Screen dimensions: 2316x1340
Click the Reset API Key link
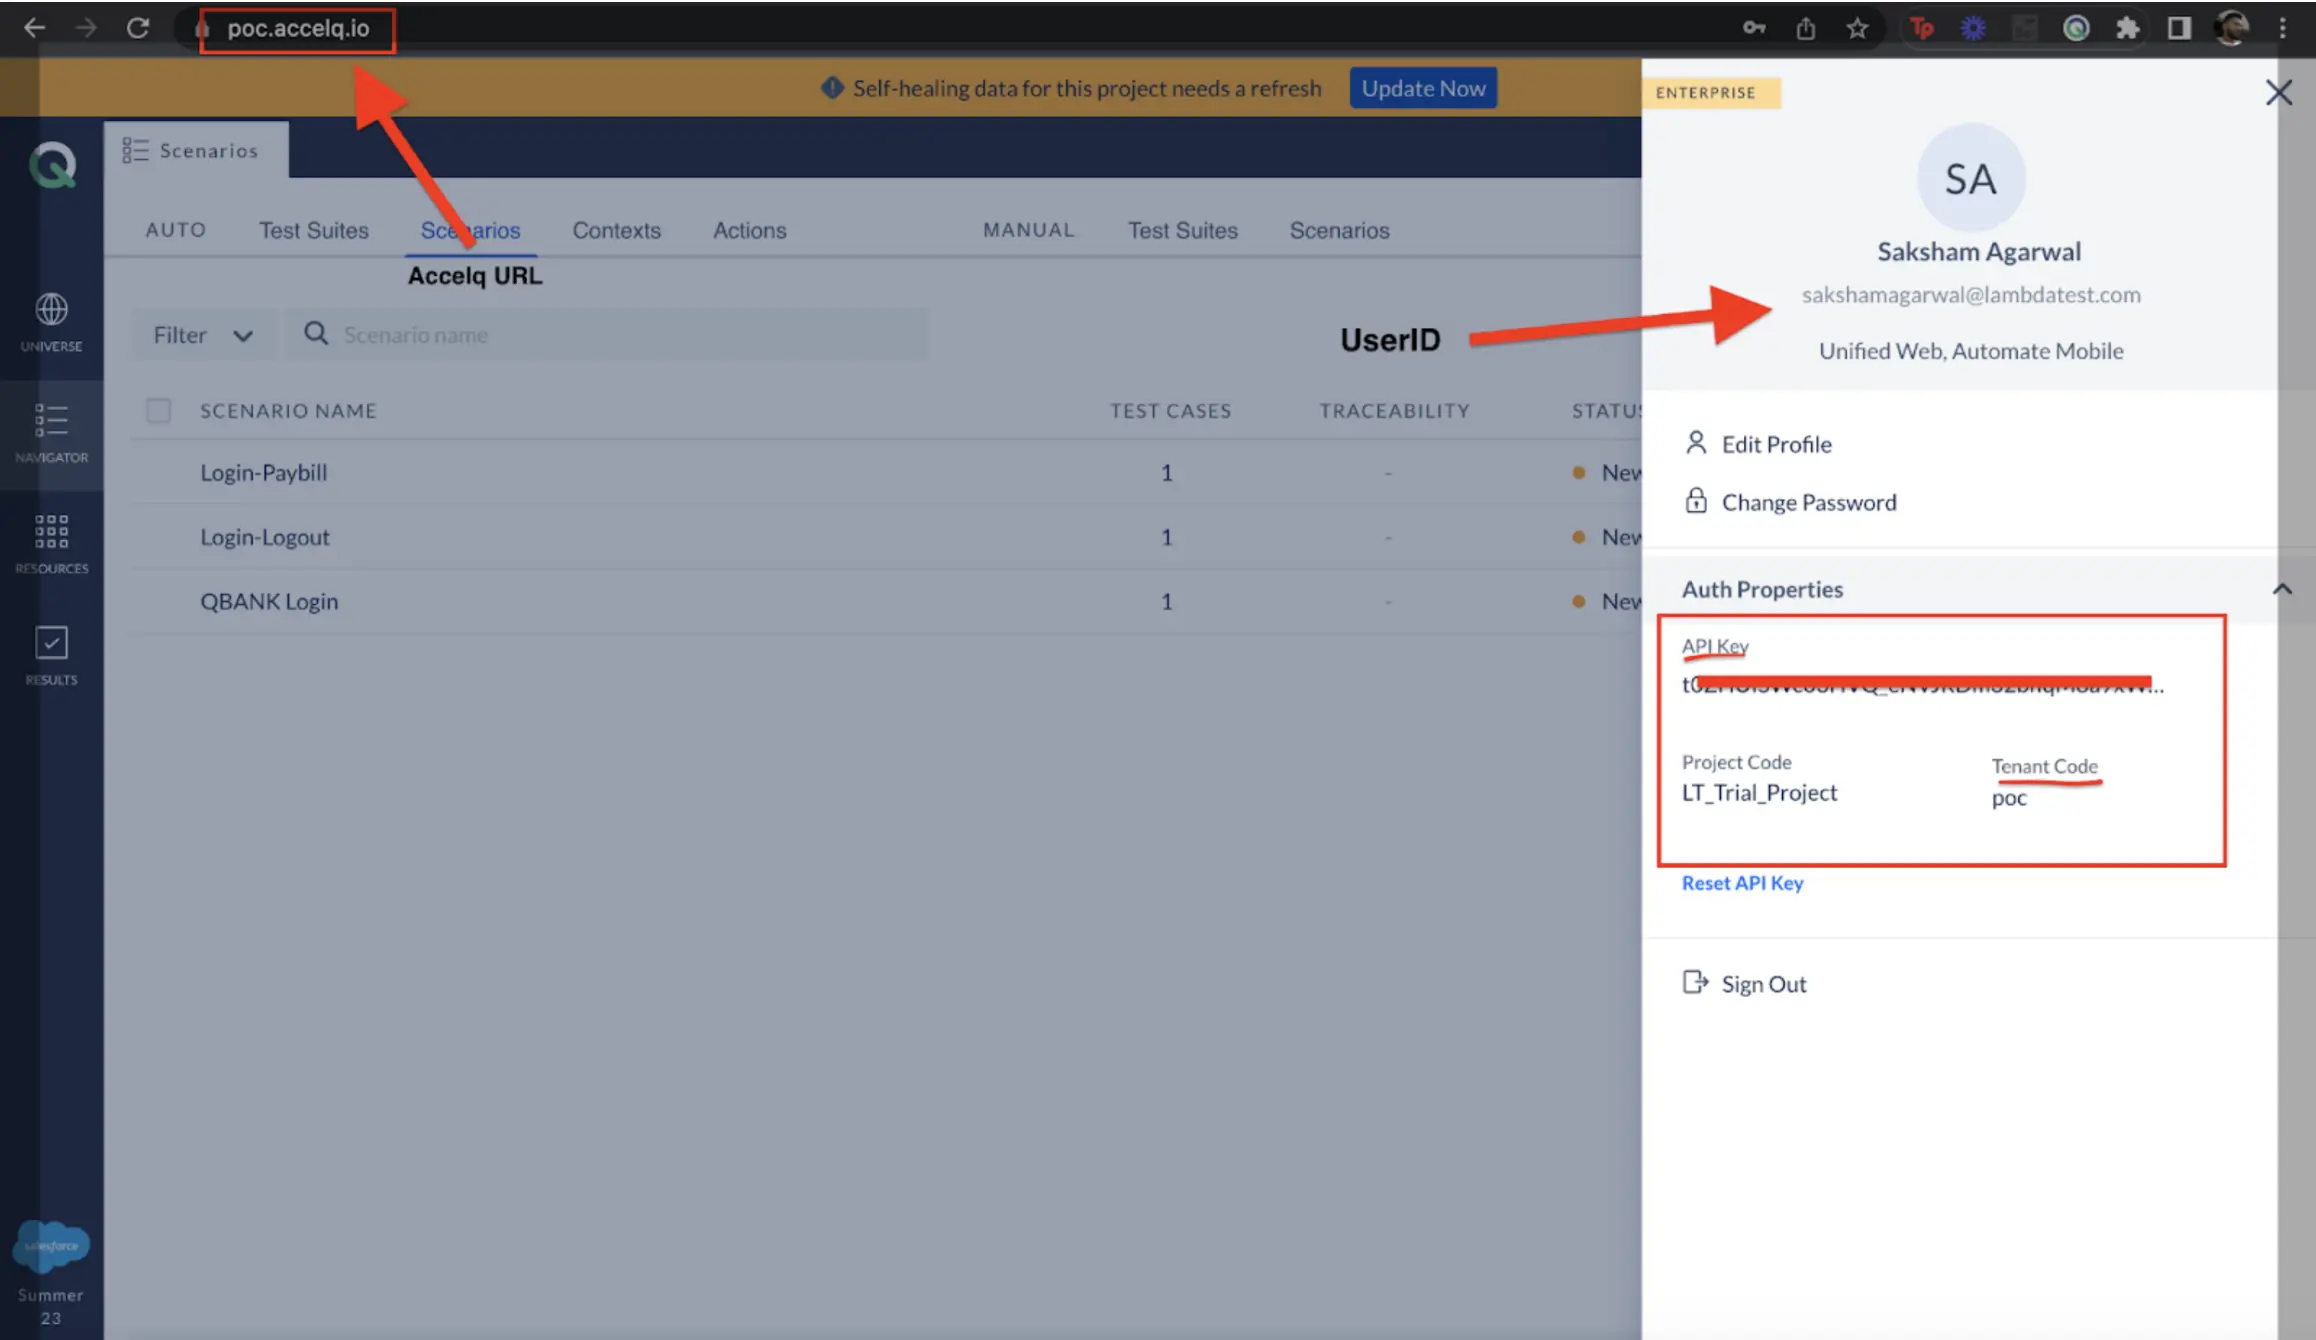tap(1743, 882)
